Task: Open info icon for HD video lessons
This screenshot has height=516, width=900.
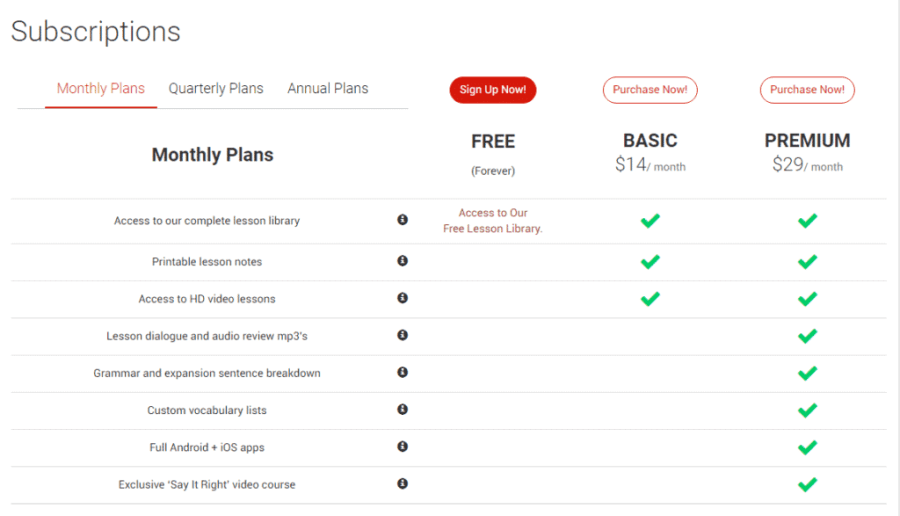Action: [402, 298]
